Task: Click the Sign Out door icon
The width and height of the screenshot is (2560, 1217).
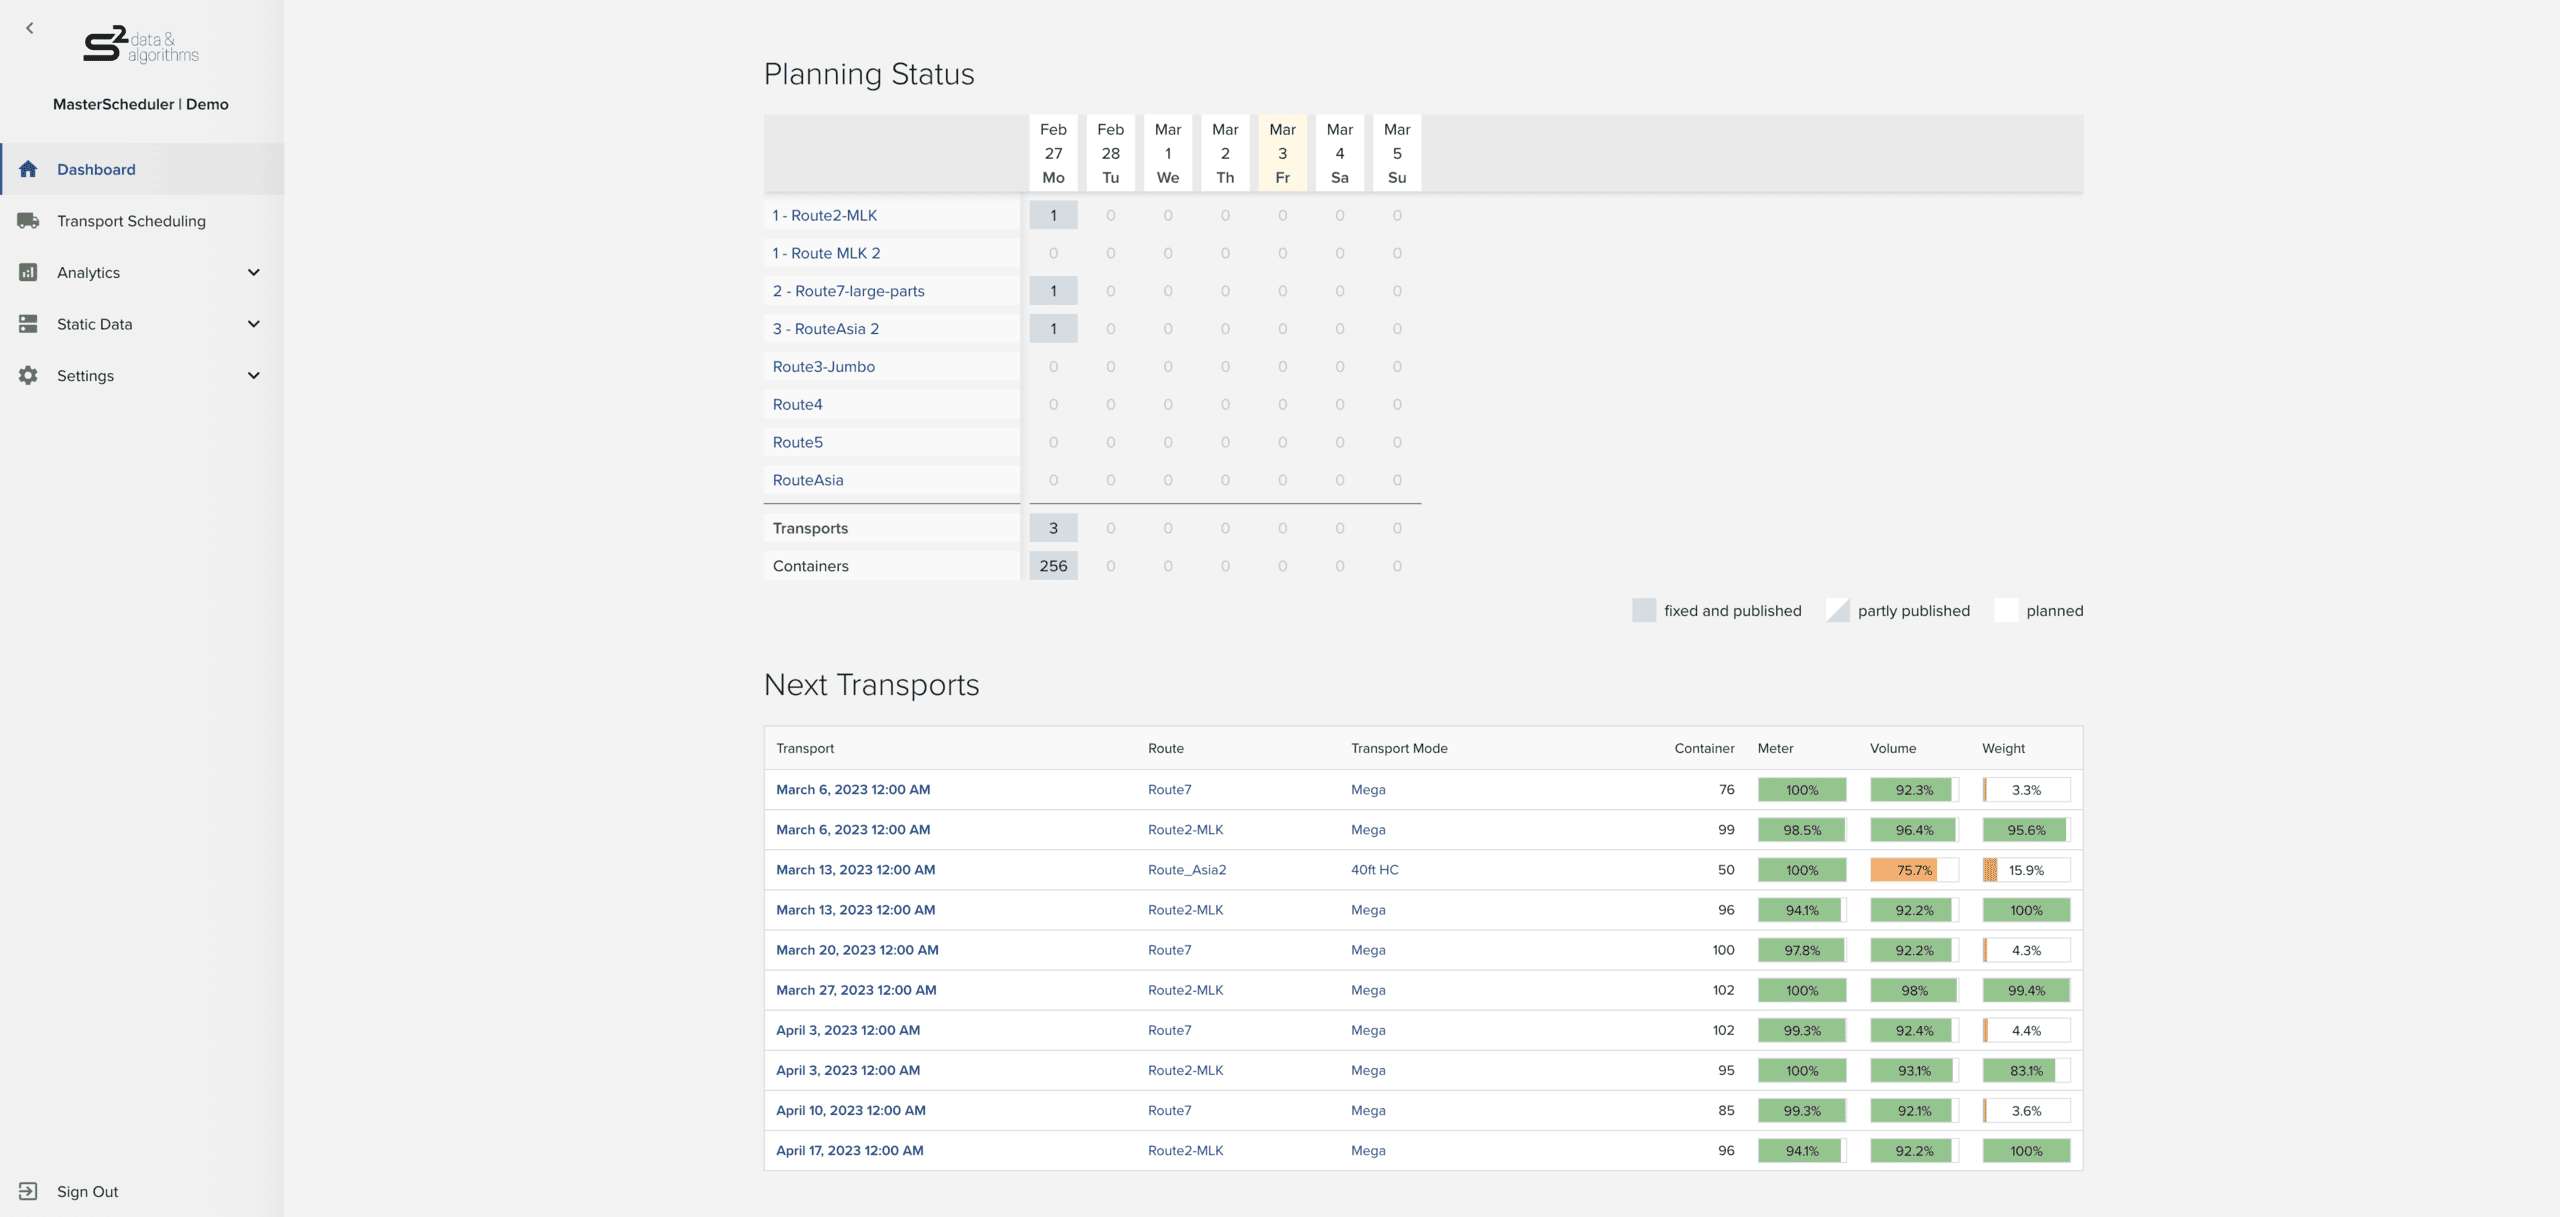Action: (x=28, y=1191)
